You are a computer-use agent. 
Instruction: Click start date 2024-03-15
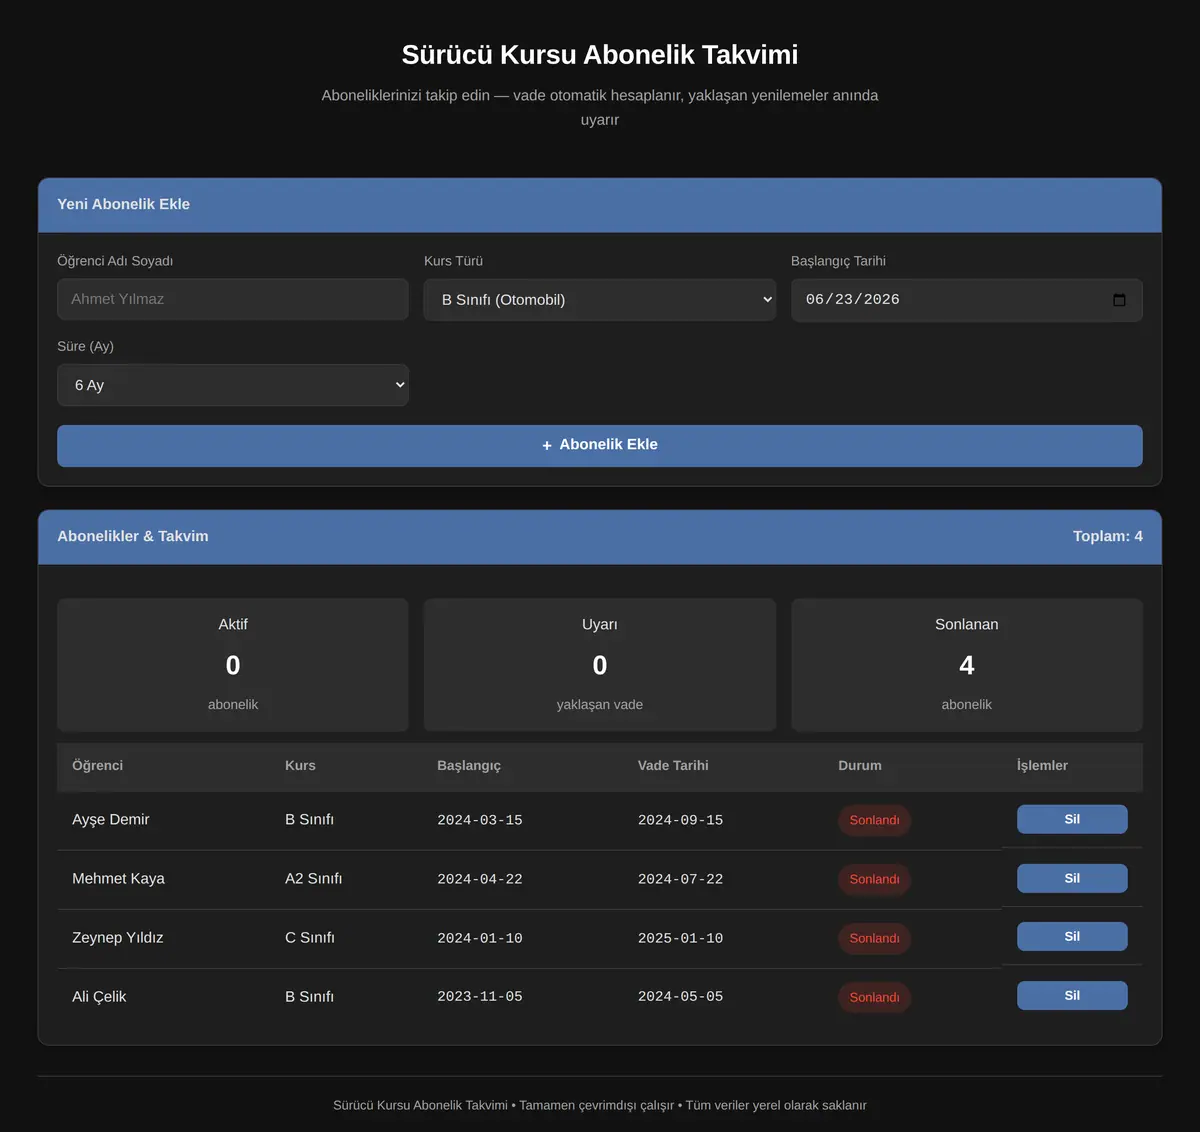(480, 820)
